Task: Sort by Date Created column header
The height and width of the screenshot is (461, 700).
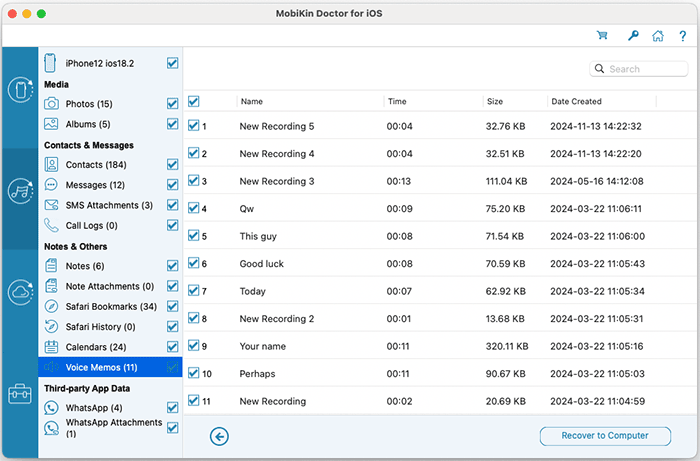Action: 576,101
